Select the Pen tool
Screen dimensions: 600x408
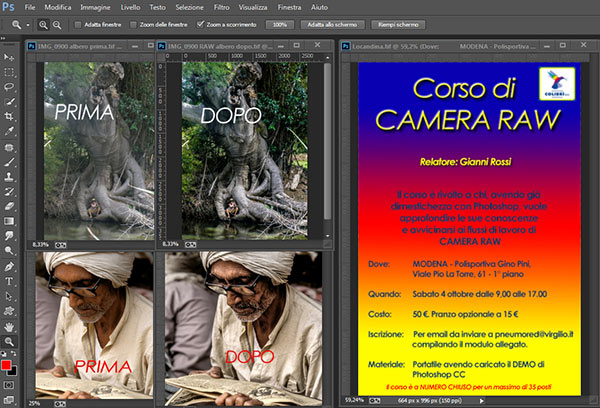click(x=9, y=267)
